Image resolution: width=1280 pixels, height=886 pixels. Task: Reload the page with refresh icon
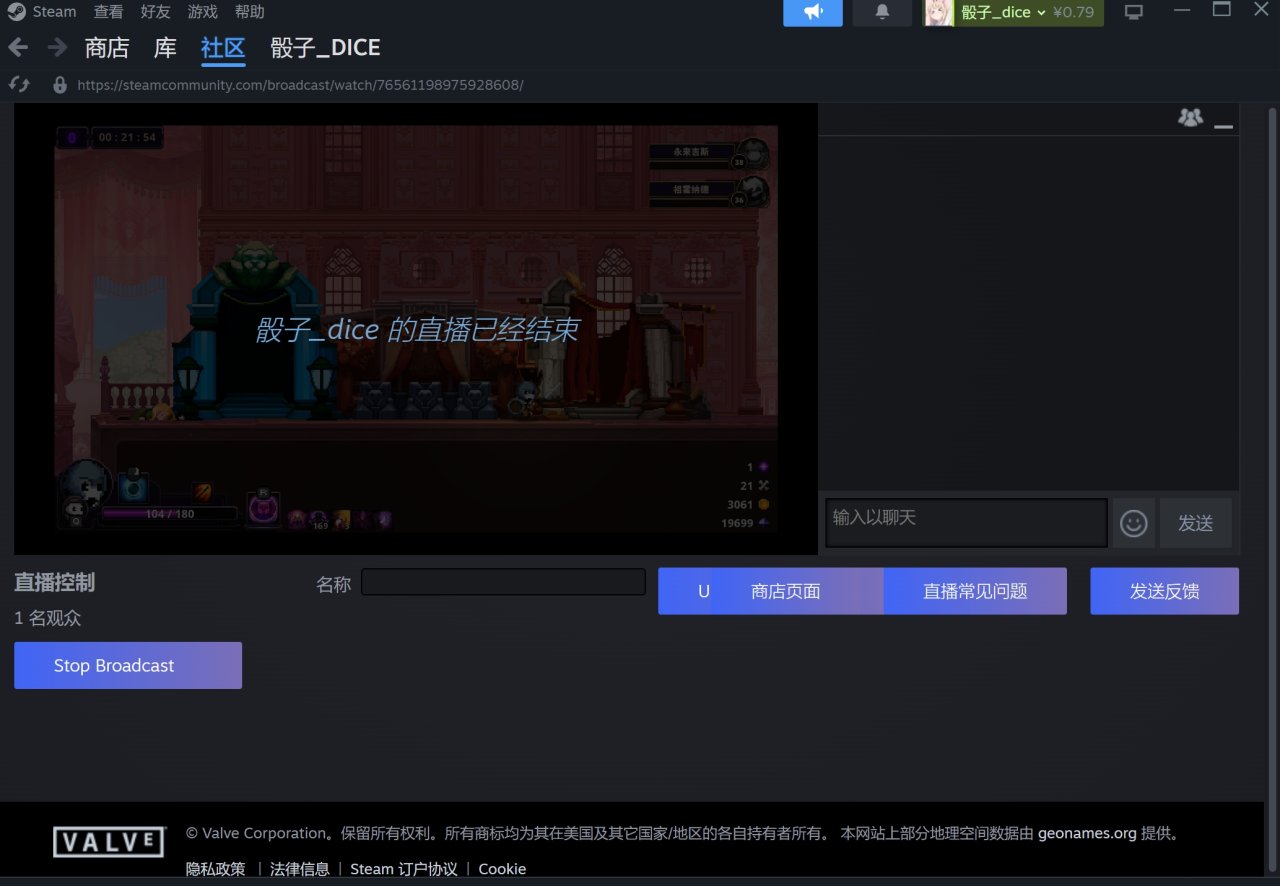(18, 85)
